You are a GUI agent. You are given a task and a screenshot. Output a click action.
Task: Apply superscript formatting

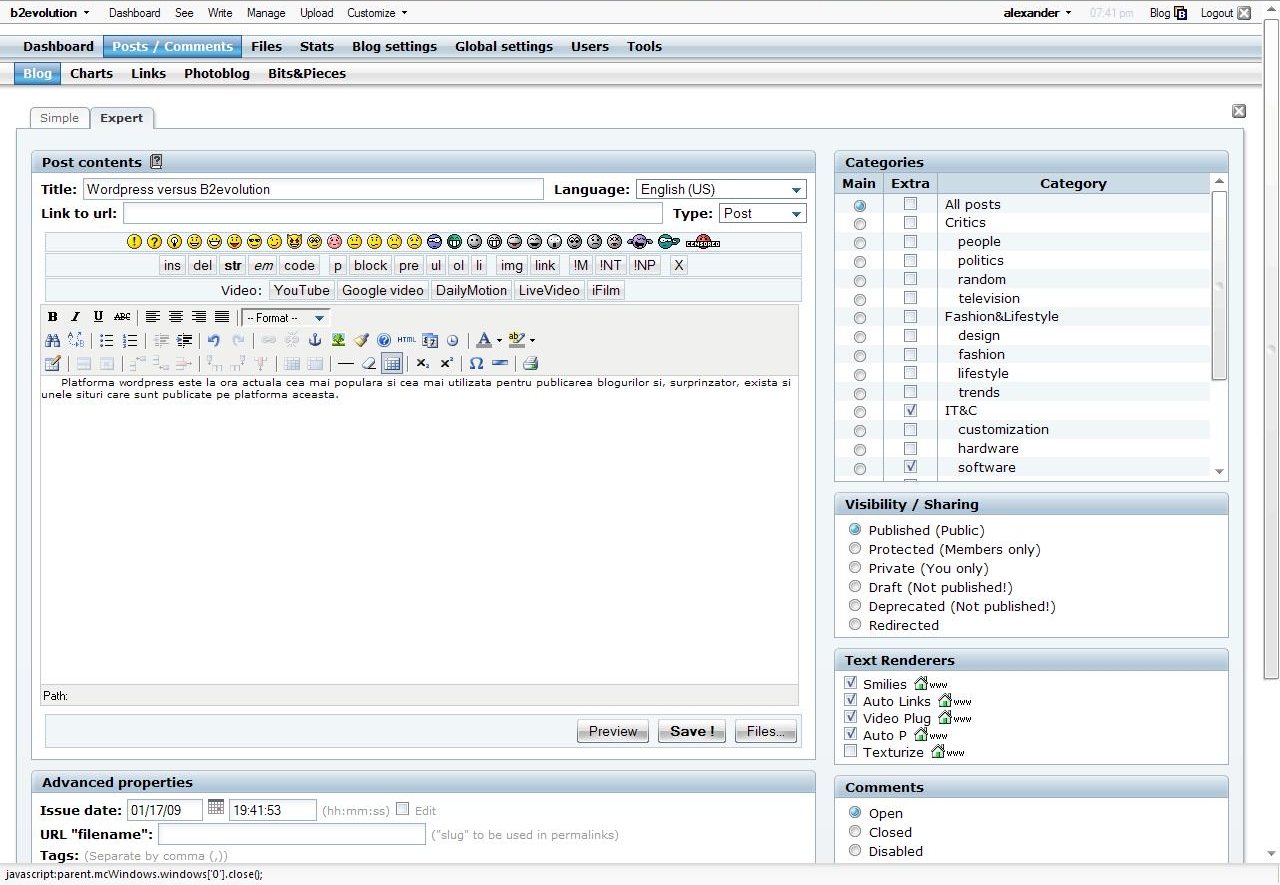447,363
